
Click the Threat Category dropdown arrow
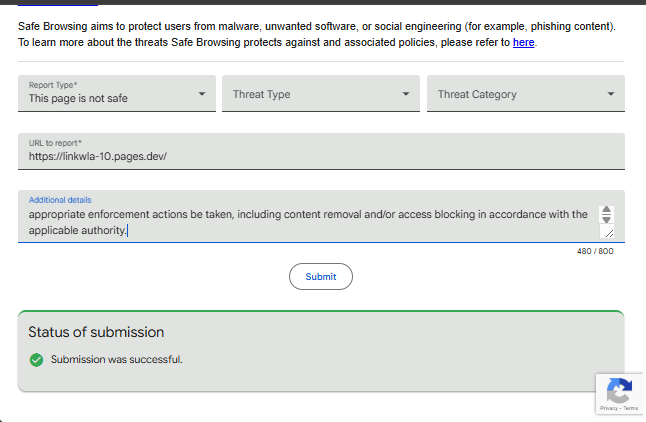(x=610, y=94)
